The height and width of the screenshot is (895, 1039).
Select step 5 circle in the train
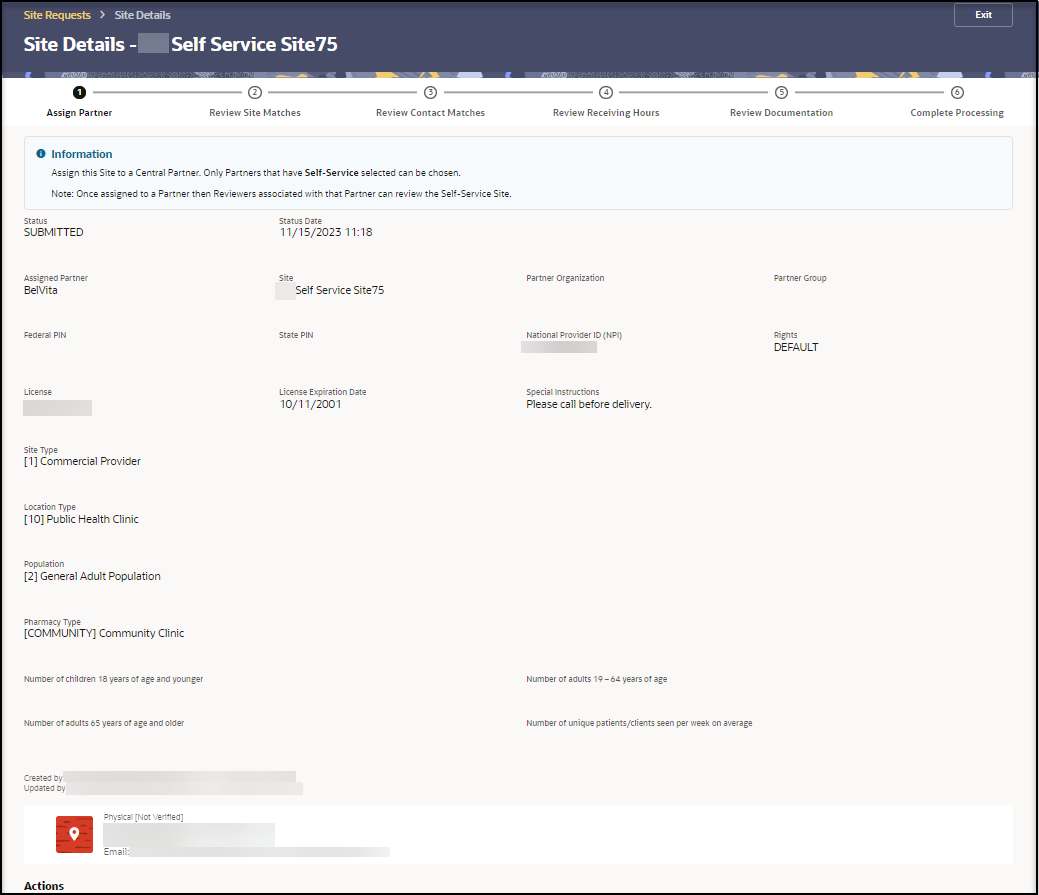[781, 92]
